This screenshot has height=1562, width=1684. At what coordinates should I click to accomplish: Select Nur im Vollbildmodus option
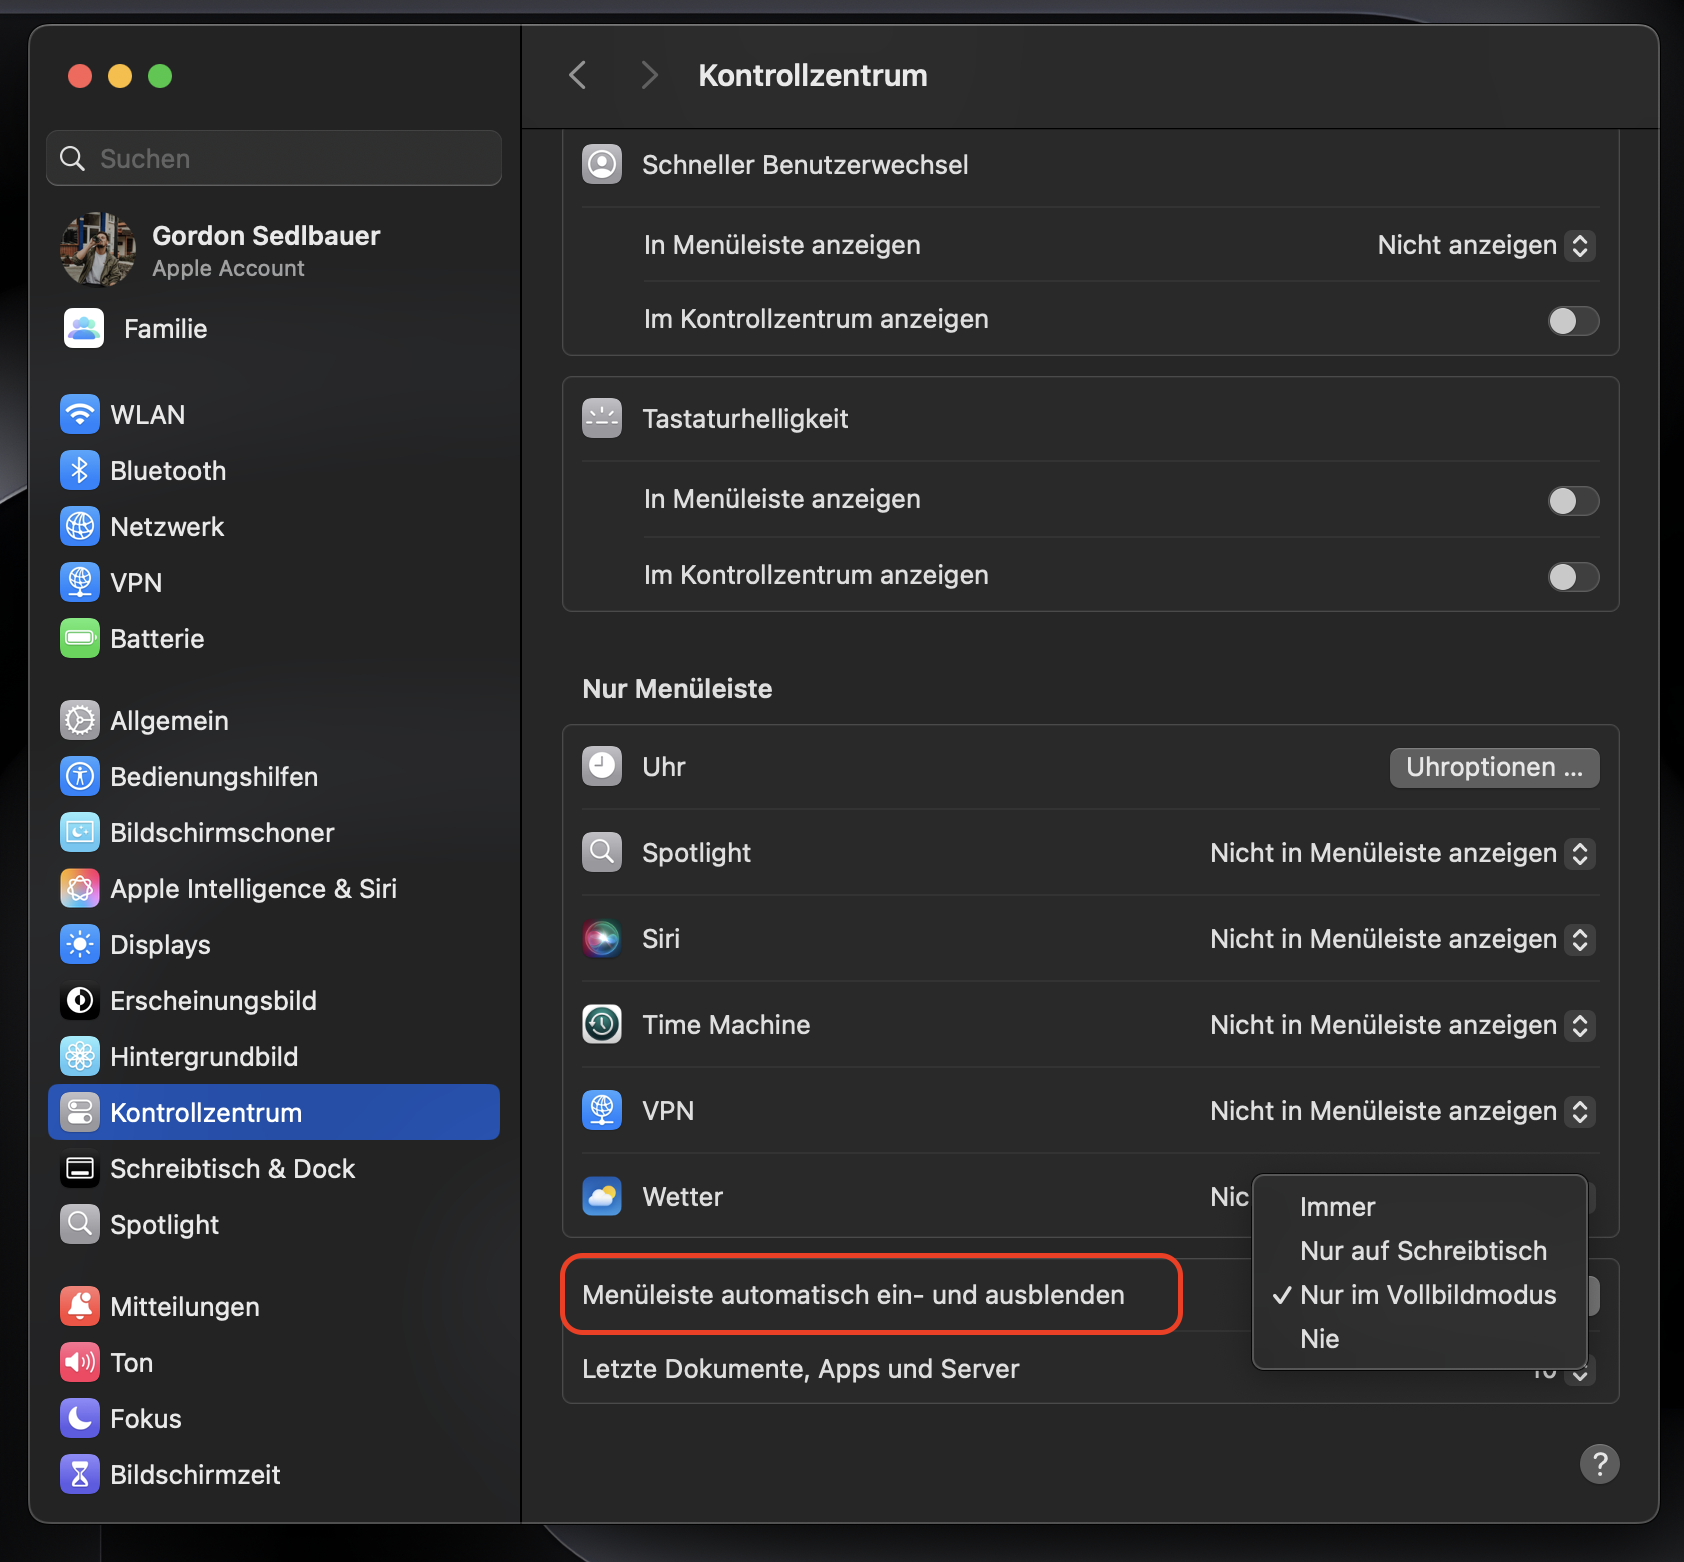pos(1420,1295)
